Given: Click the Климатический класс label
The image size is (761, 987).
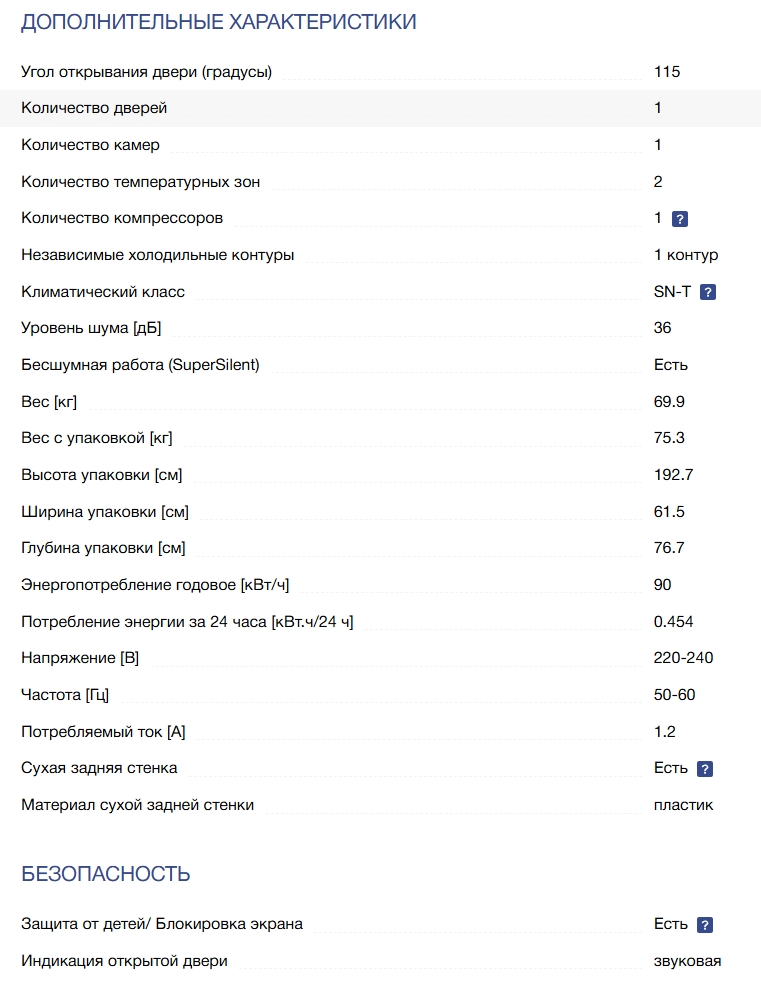Looking at the screenshot, I should coord(103,292).
